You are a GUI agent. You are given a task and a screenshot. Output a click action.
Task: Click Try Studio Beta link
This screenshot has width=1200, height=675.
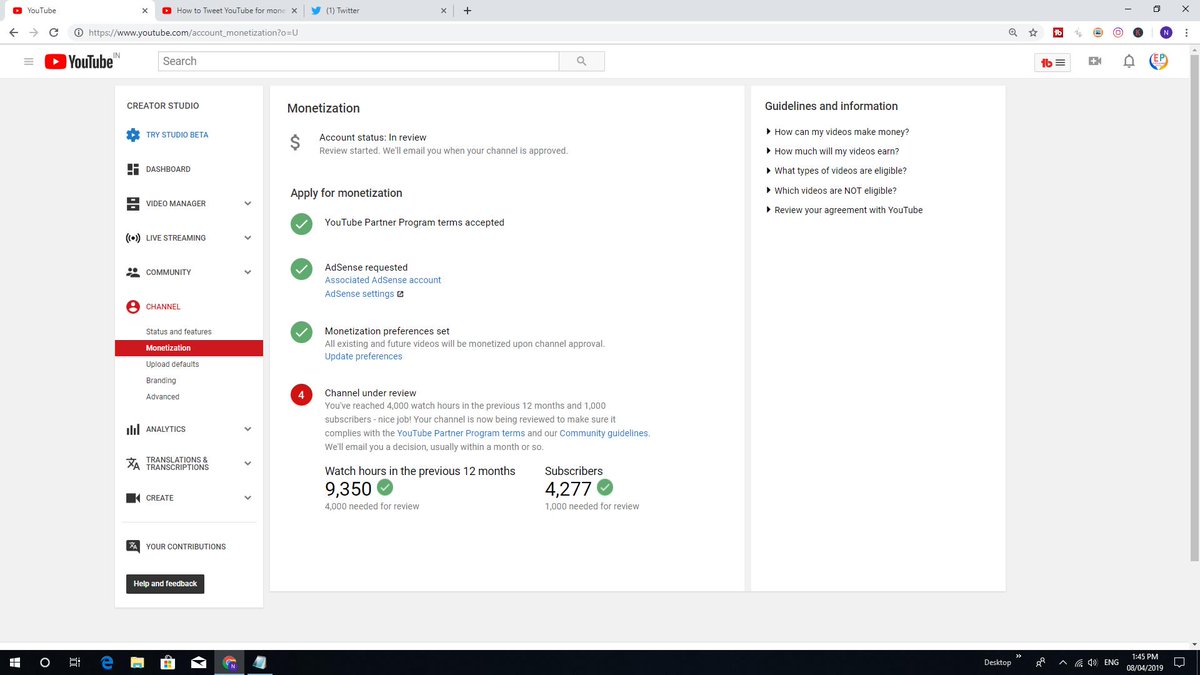(x=177, y=134)
